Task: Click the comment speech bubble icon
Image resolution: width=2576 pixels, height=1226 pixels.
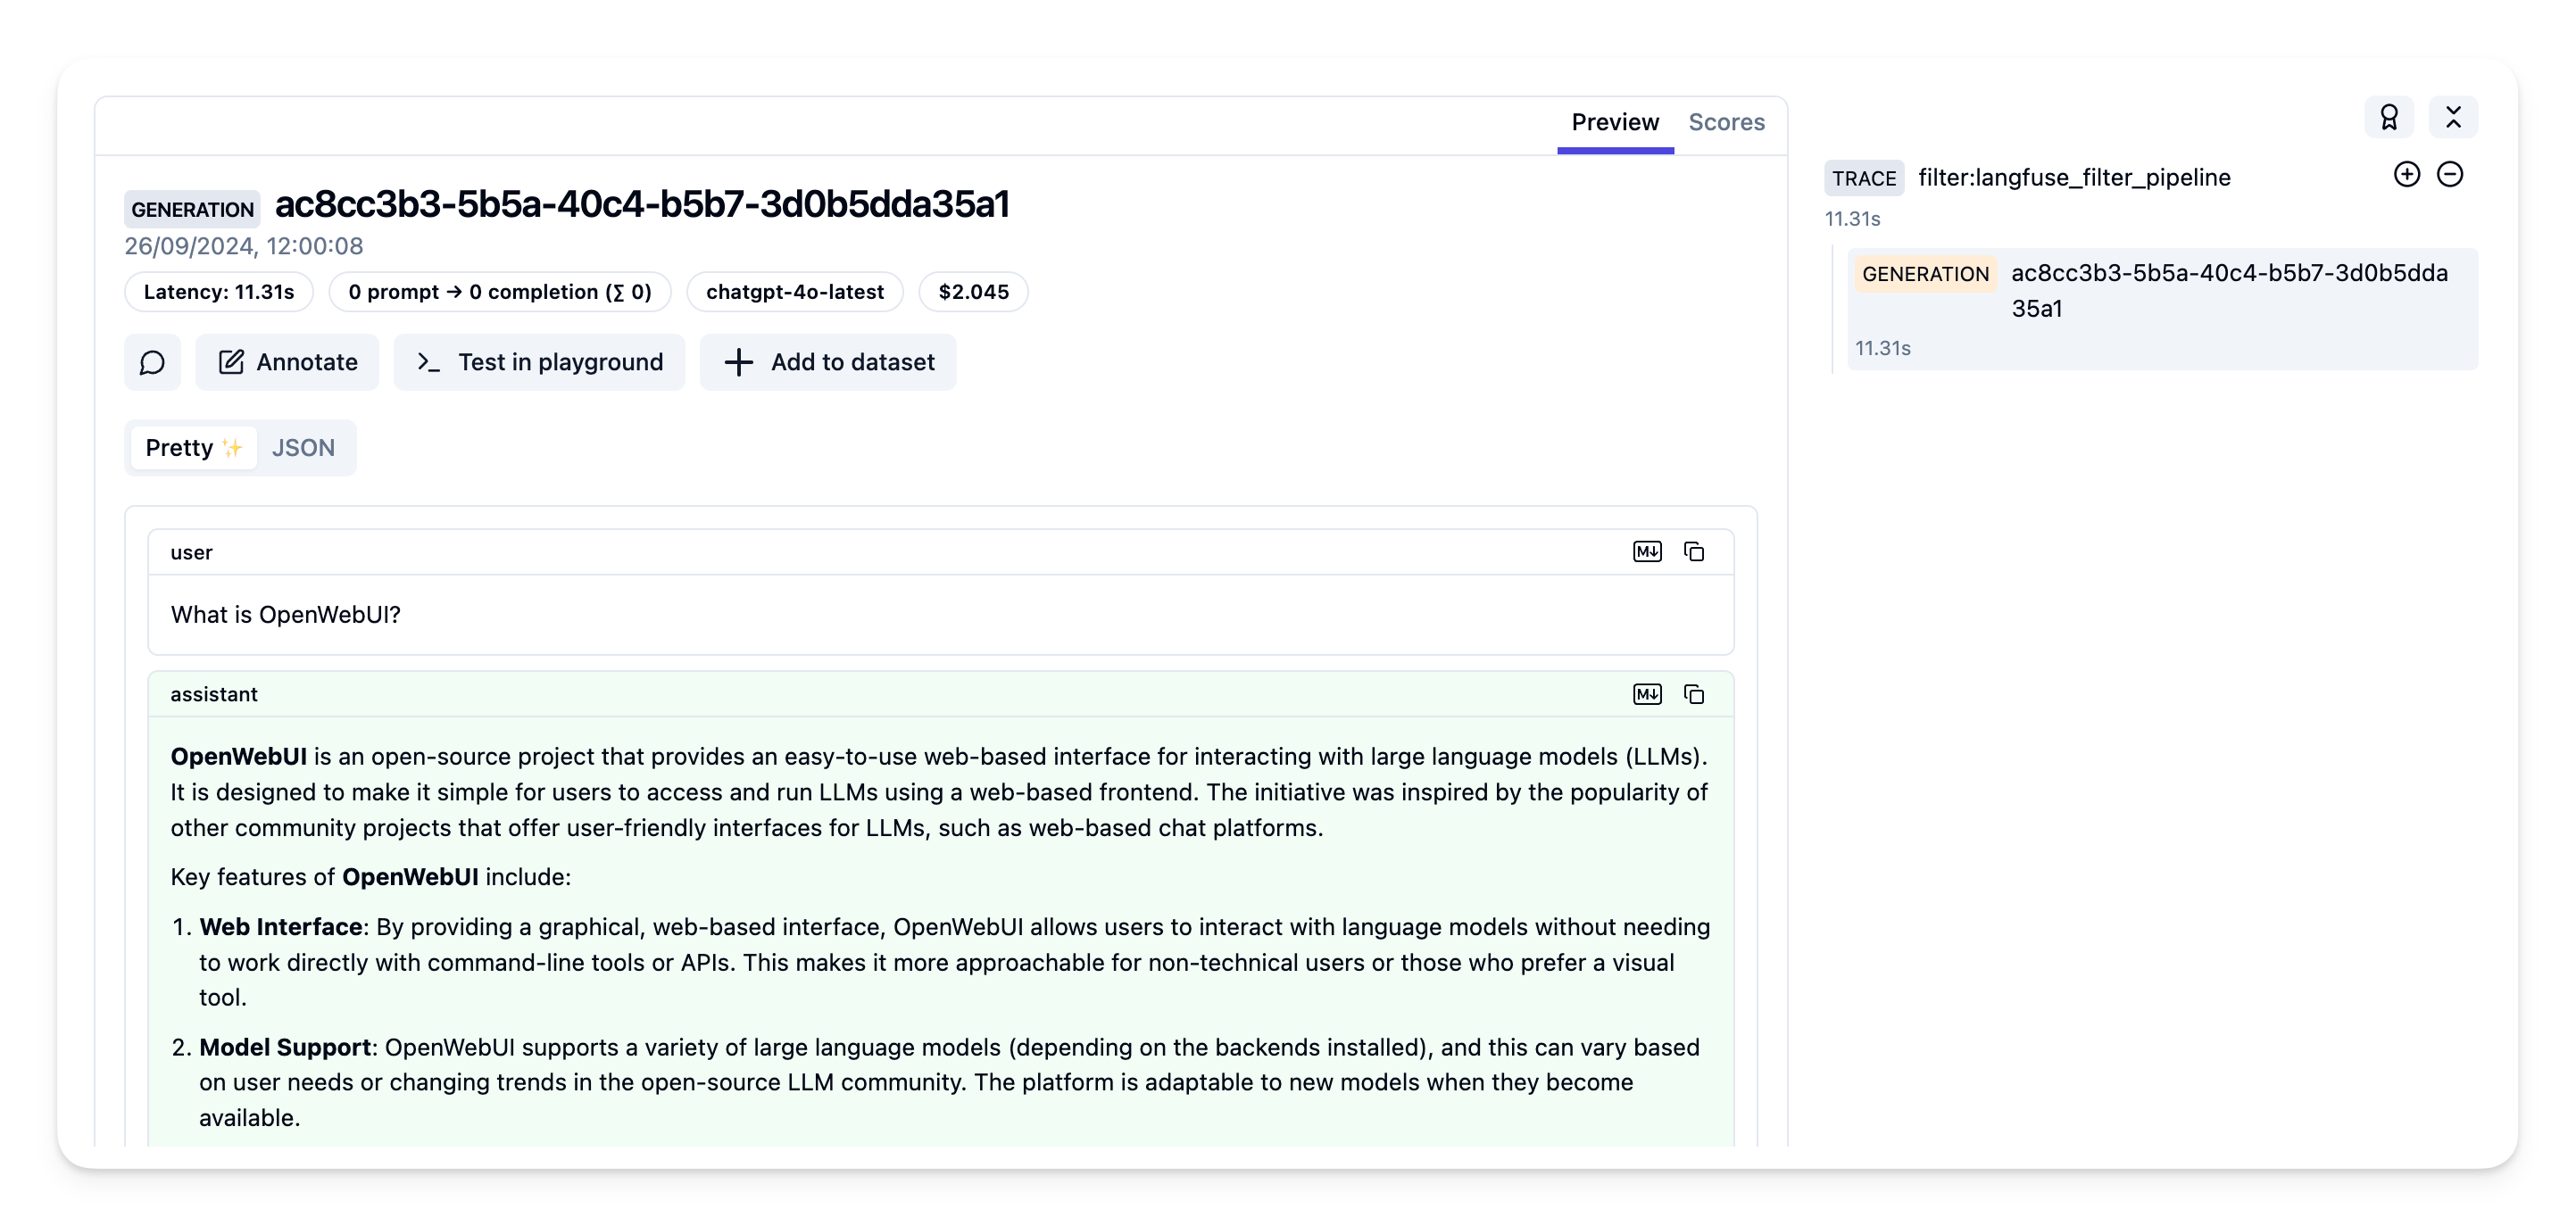Action: point(152,362)
